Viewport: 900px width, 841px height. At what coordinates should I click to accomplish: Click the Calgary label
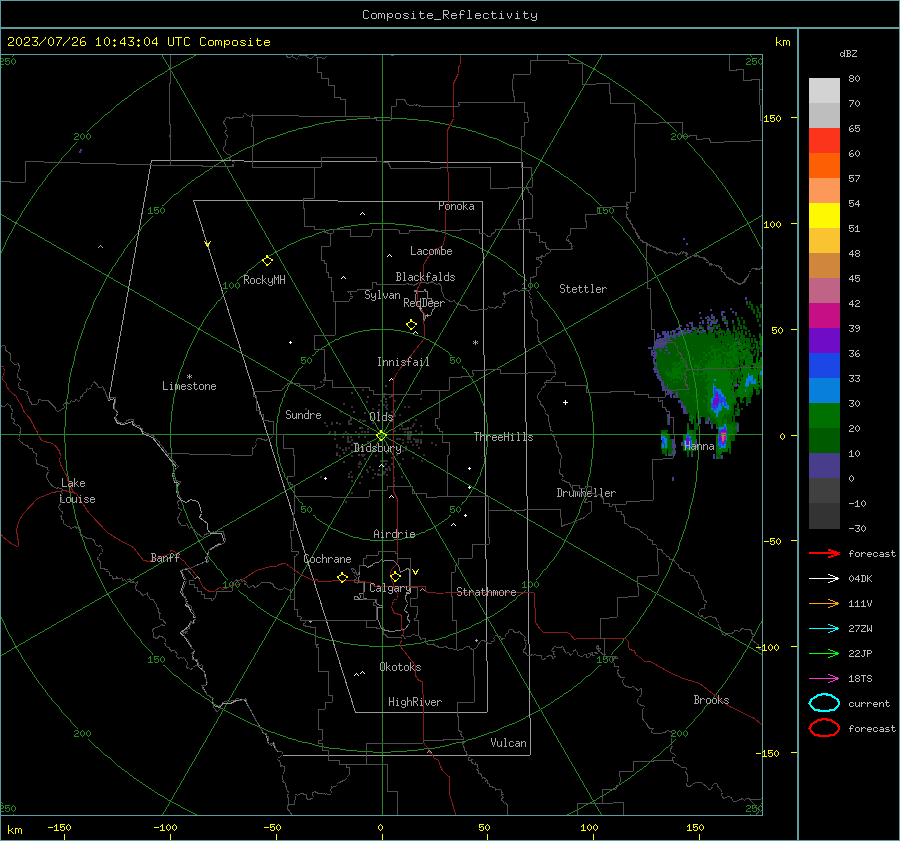pyautogui.click(x=390, y=588)
